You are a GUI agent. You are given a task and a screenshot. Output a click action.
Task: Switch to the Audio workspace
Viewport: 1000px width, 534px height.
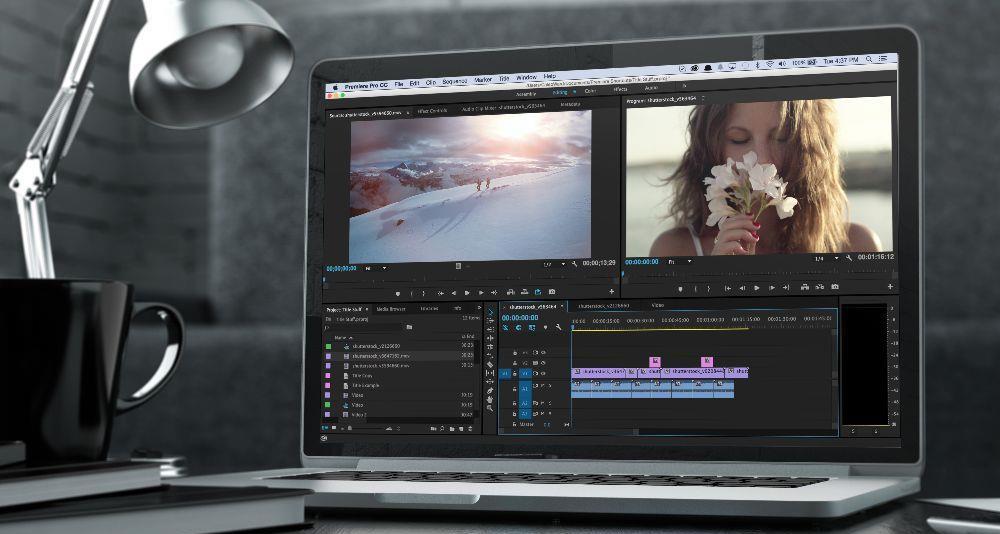pyautogui.click(x=651, y=88)
